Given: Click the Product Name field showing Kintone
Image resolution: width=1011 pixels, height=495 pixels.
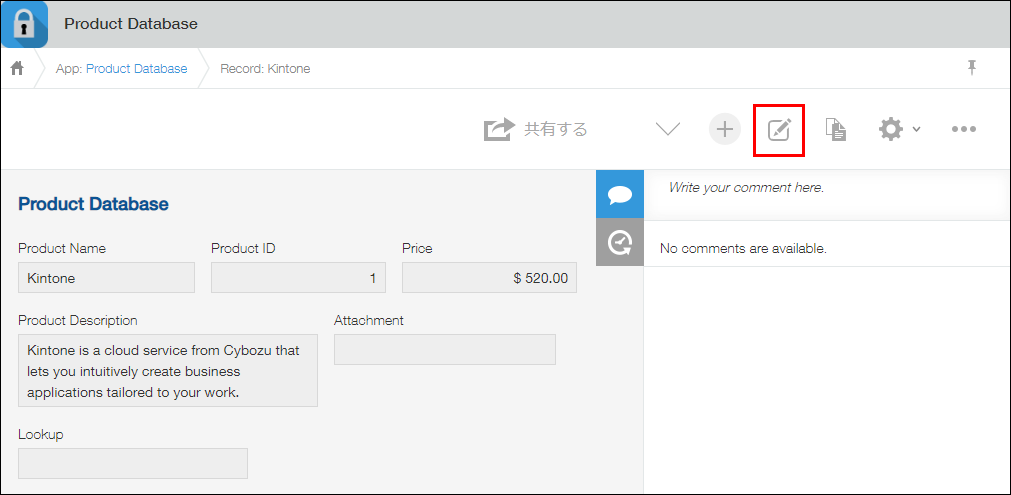Looking at the screenshot, I should coord(106,278).
